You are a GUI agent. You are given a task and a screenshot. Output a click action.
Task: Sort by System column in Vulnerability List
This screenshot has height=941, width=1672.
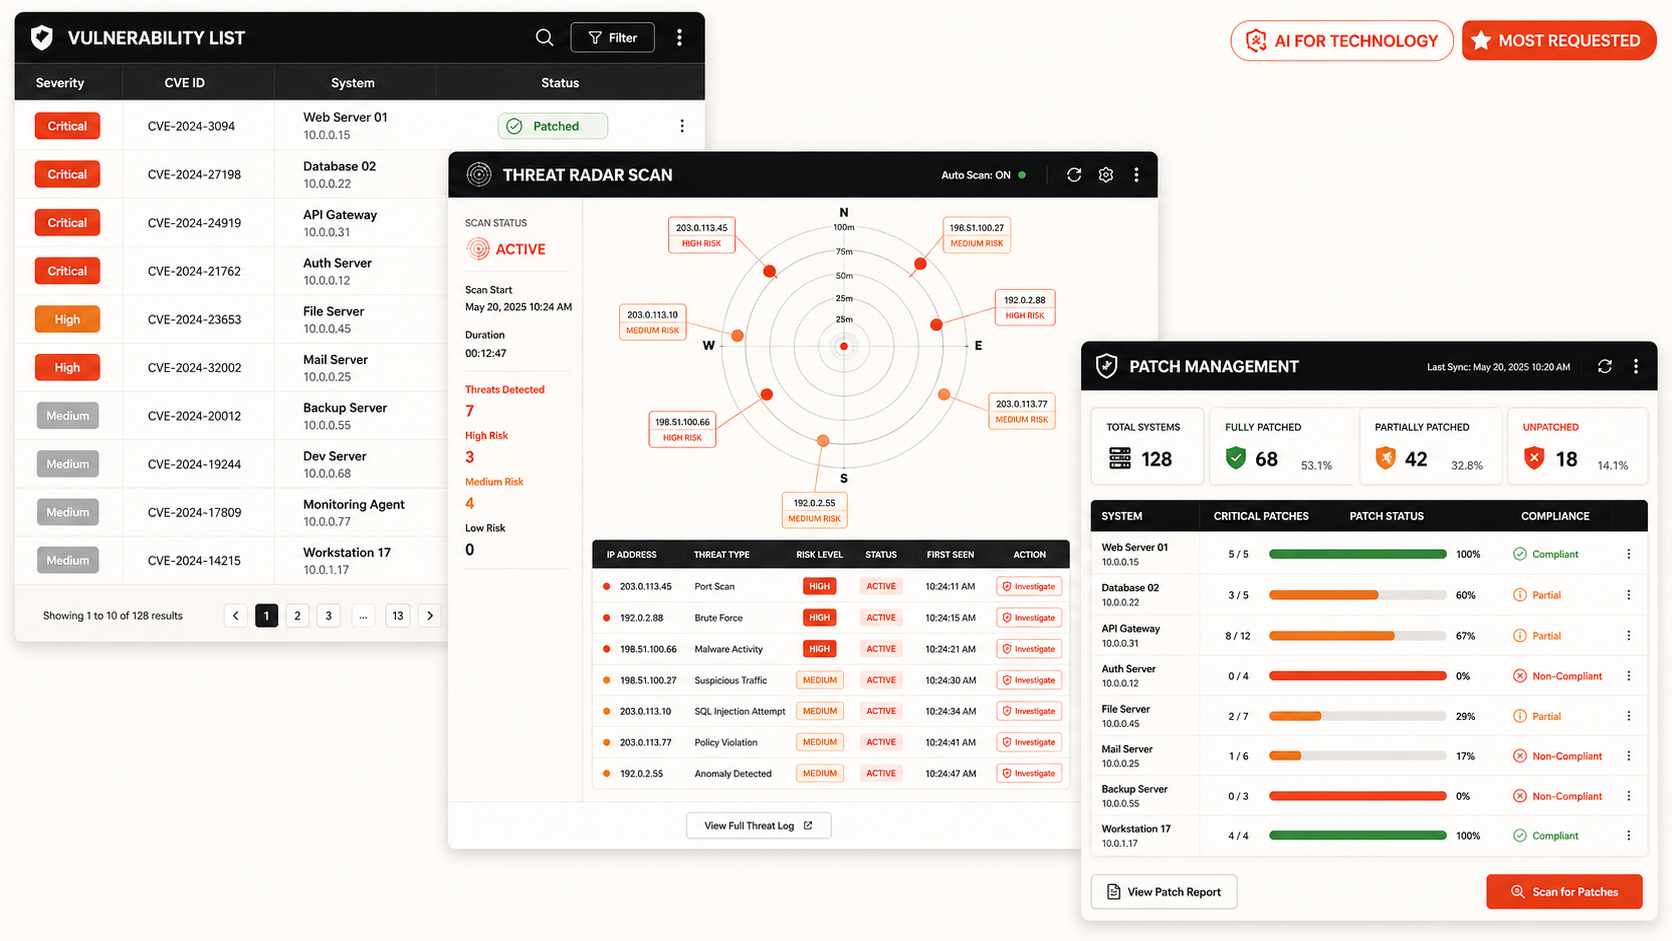click(x=353, y=83)
